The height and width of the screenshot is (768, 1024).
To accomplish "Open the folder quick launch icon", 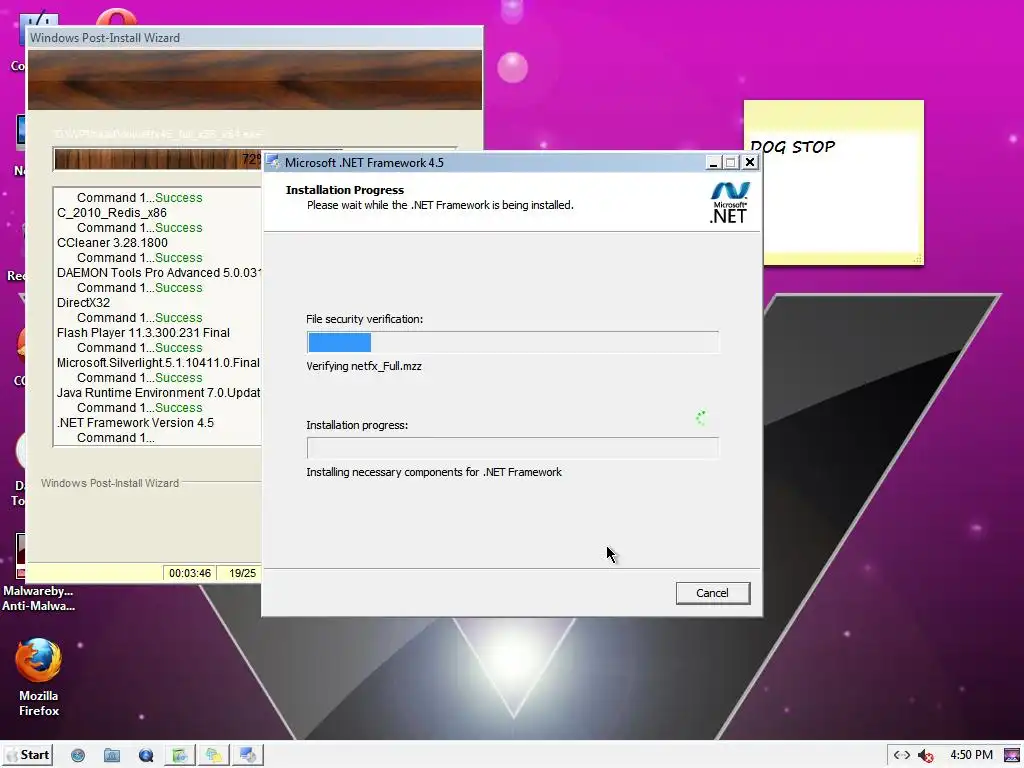I will [112, 755].
